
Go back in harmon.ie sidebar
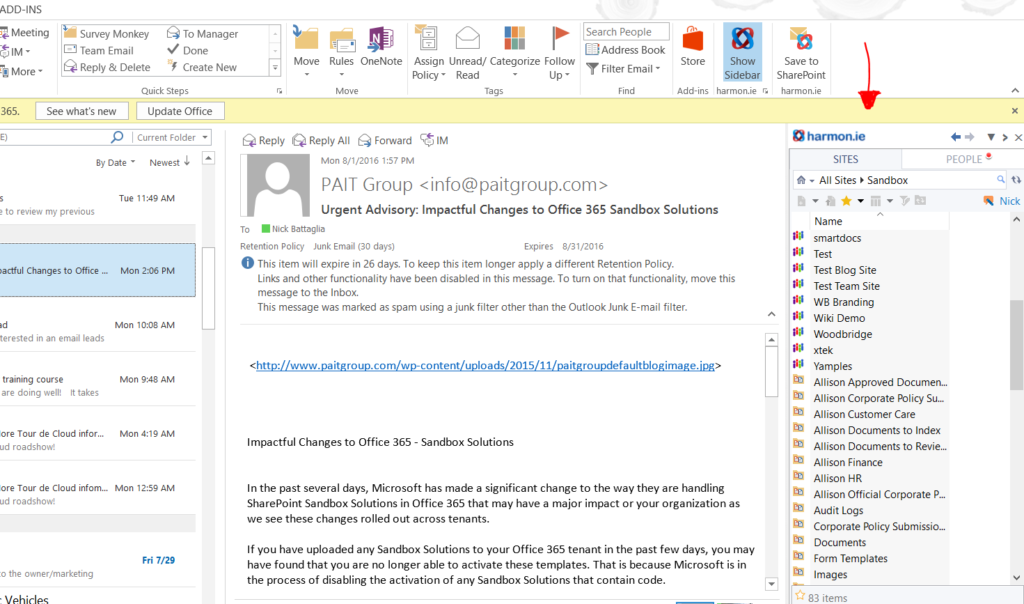[x=955, y=136]
